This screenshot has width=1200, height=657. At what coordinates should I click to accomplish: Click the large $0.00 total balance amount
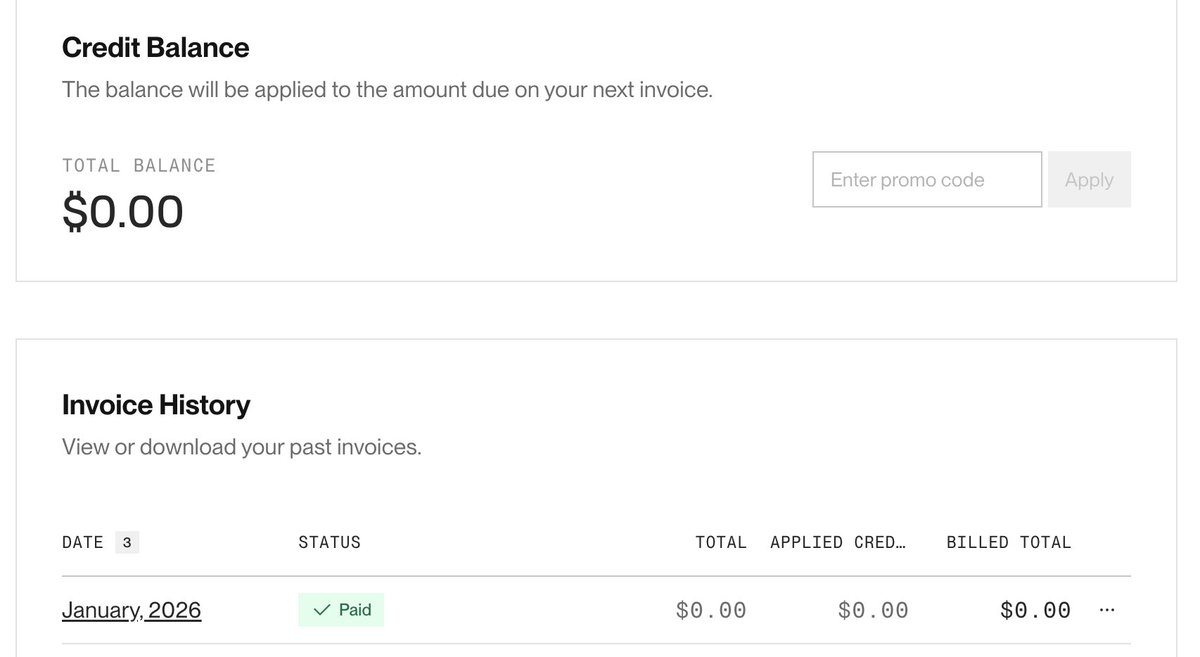(123, 212)
